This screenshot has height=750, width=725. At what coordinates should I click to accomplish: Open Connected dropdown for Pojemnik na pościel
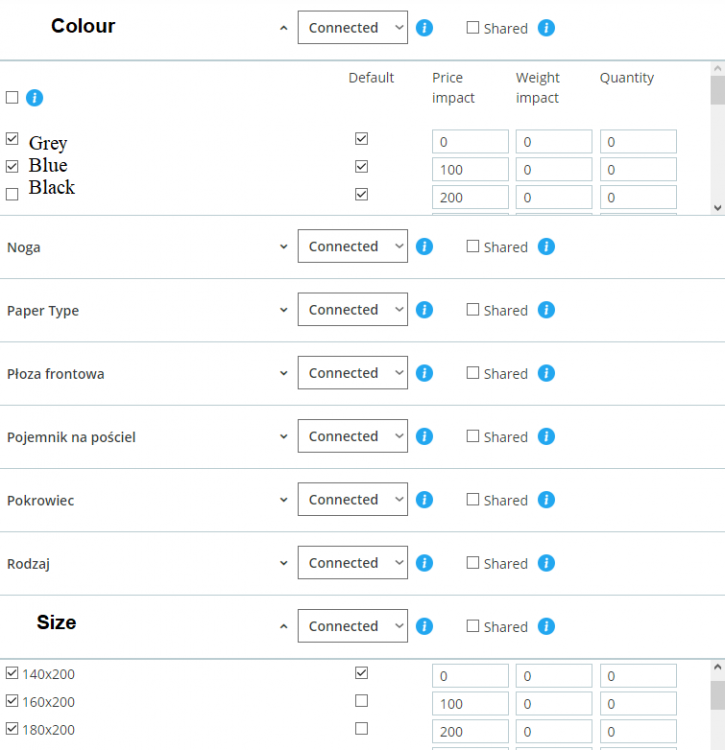point(352,437)
